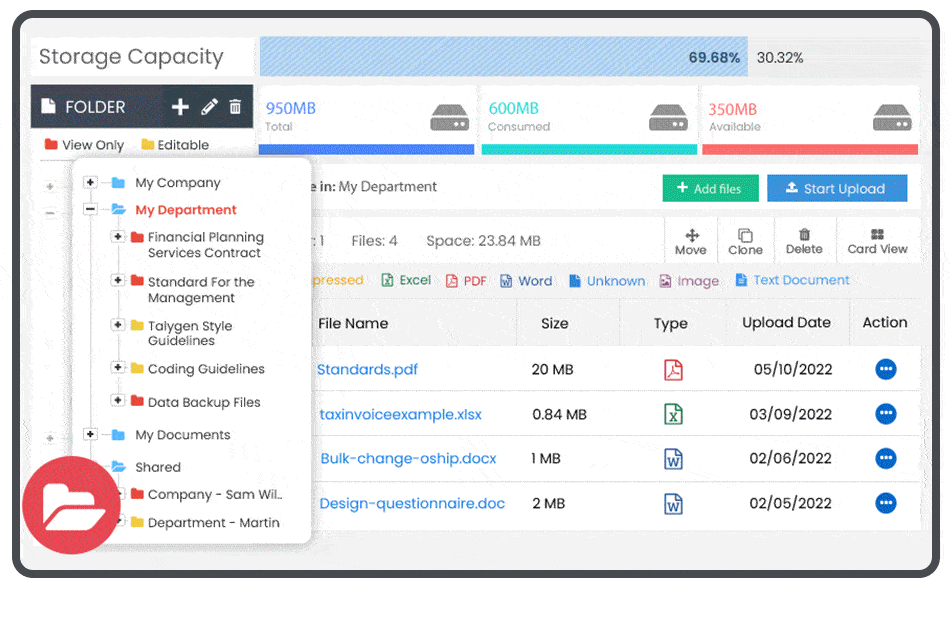
Task: Toggle the Excel file type filter
Action: (405, 281)
